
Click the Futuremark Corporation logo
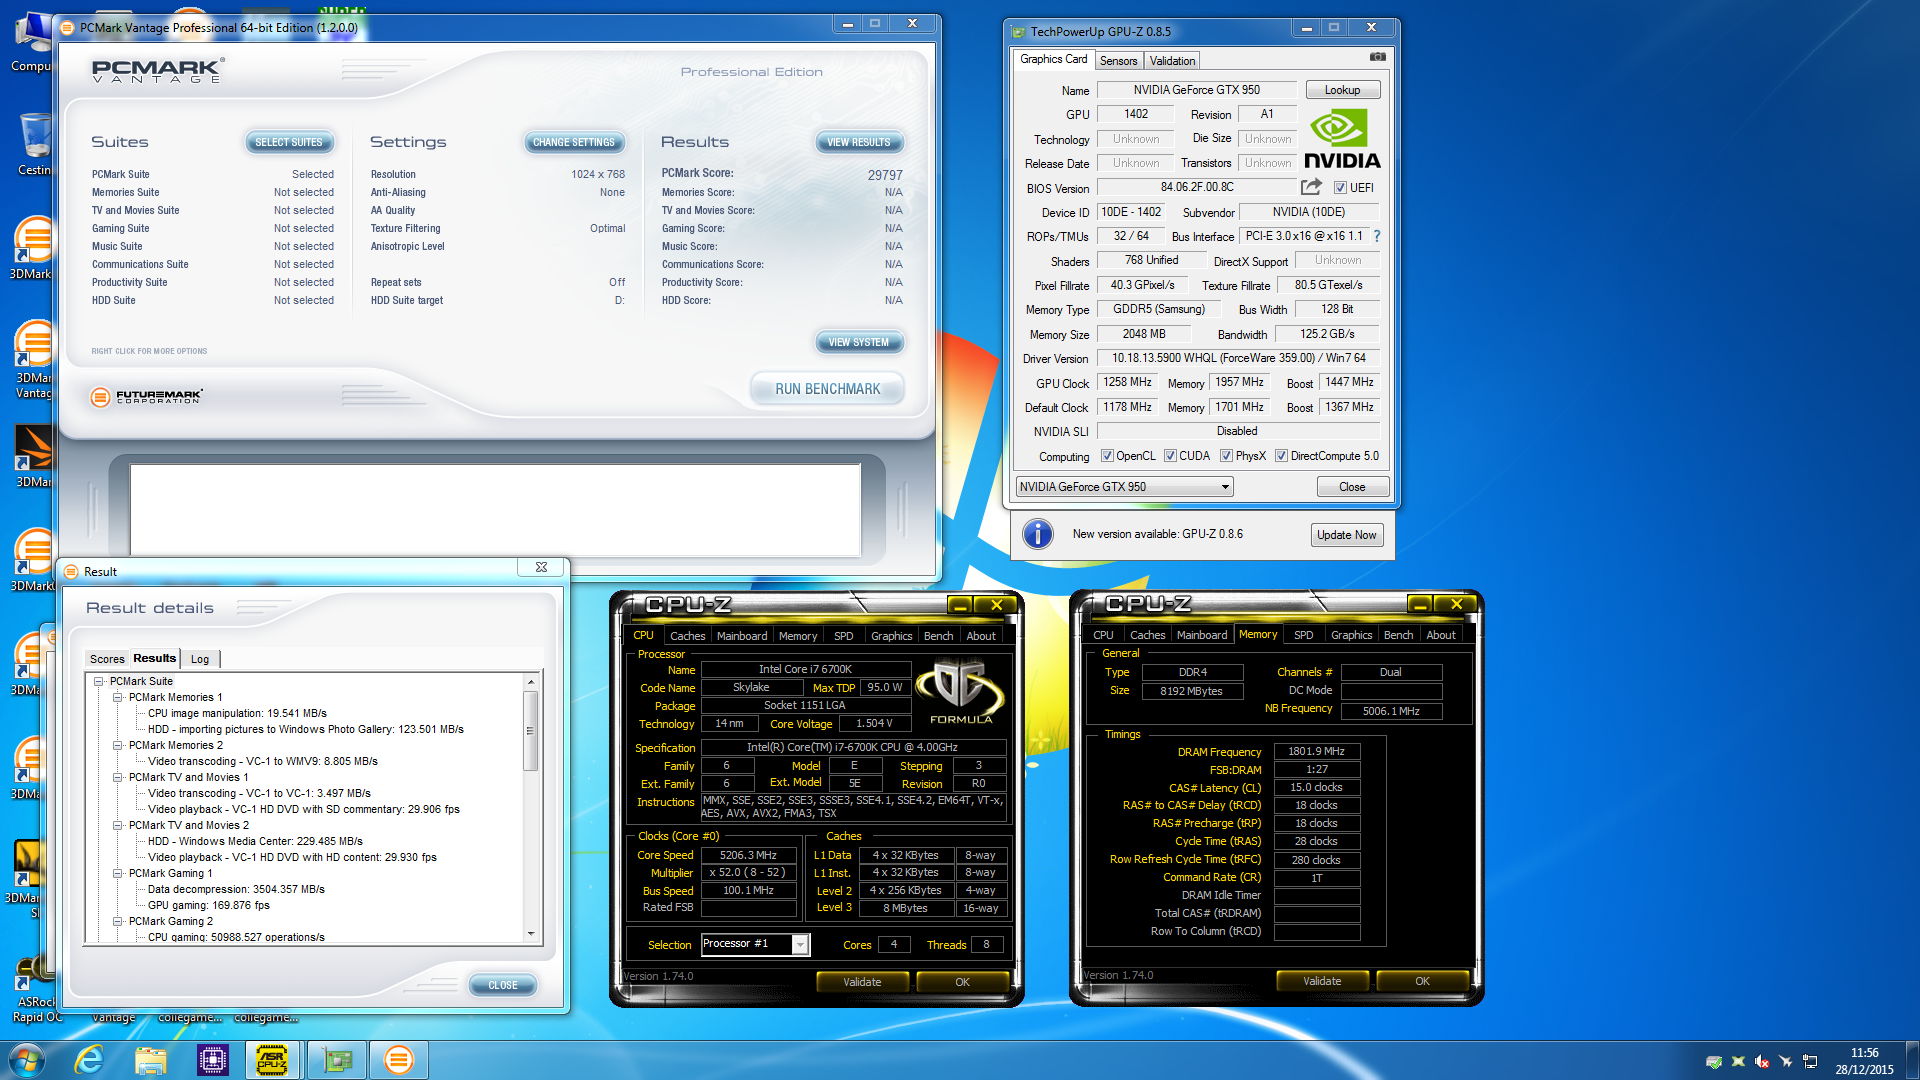coord(146,397)
